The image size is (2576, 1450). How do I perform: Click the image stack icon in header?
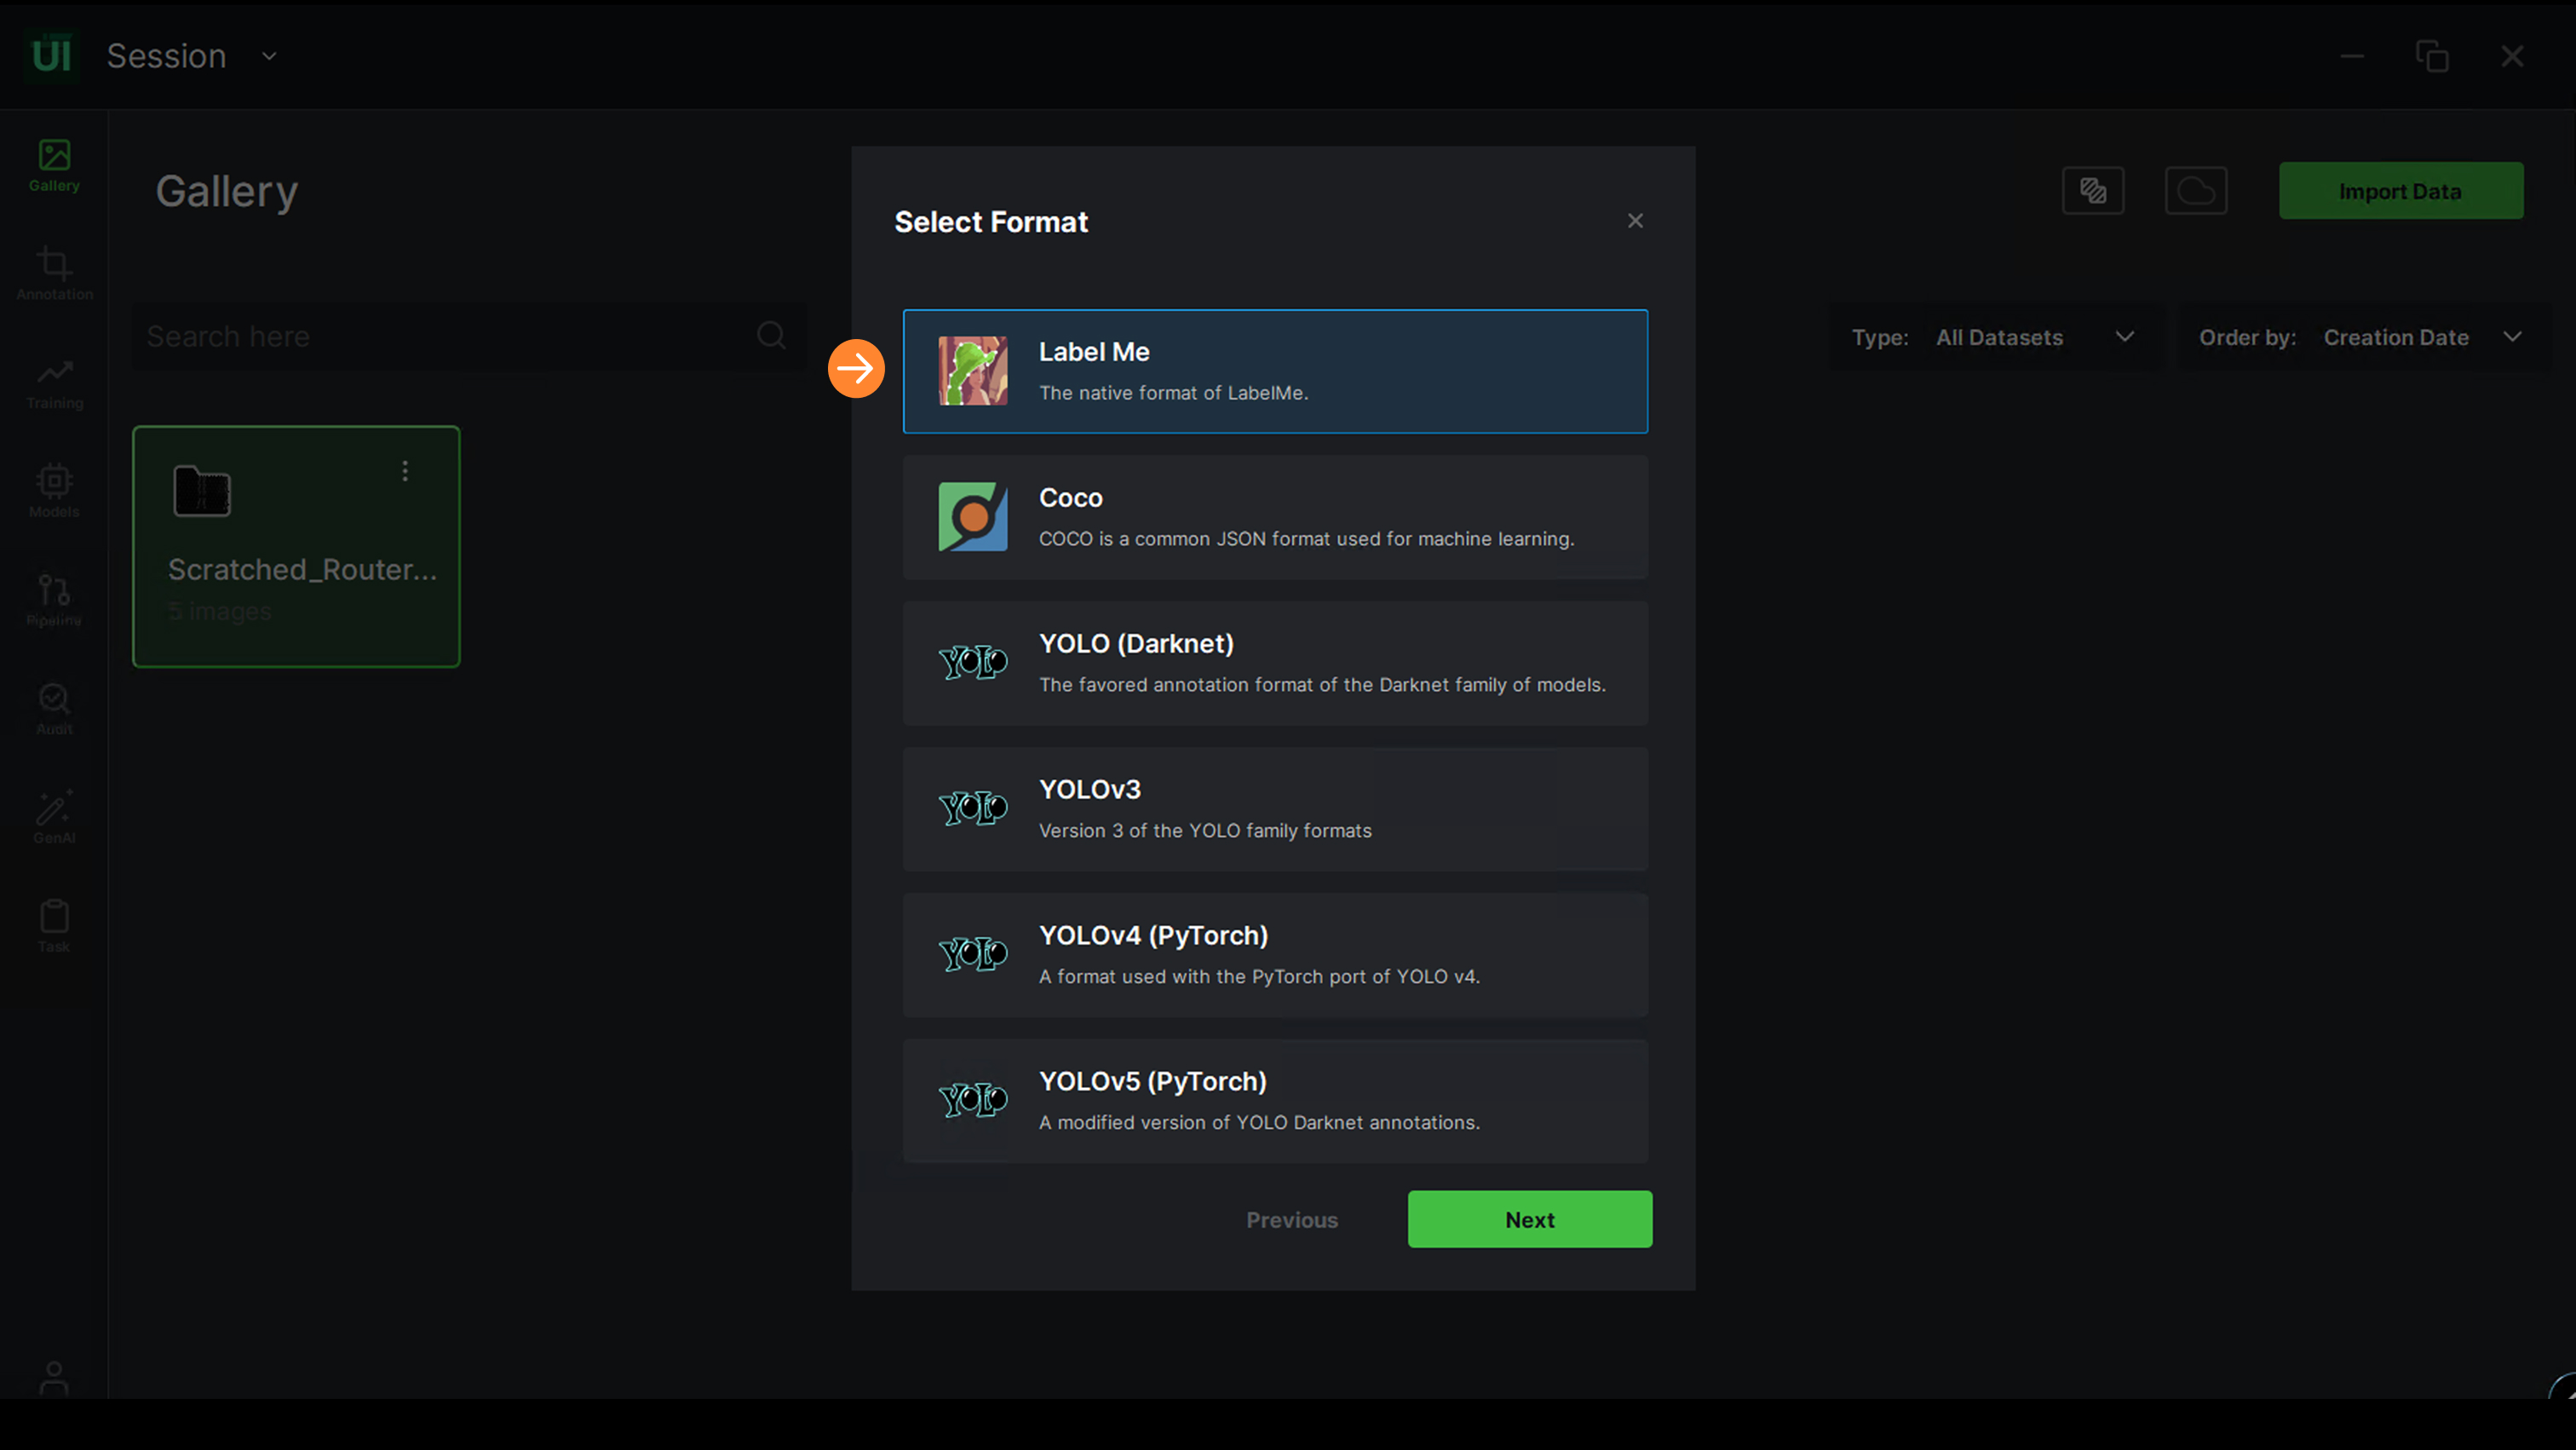coord(2092,190)
